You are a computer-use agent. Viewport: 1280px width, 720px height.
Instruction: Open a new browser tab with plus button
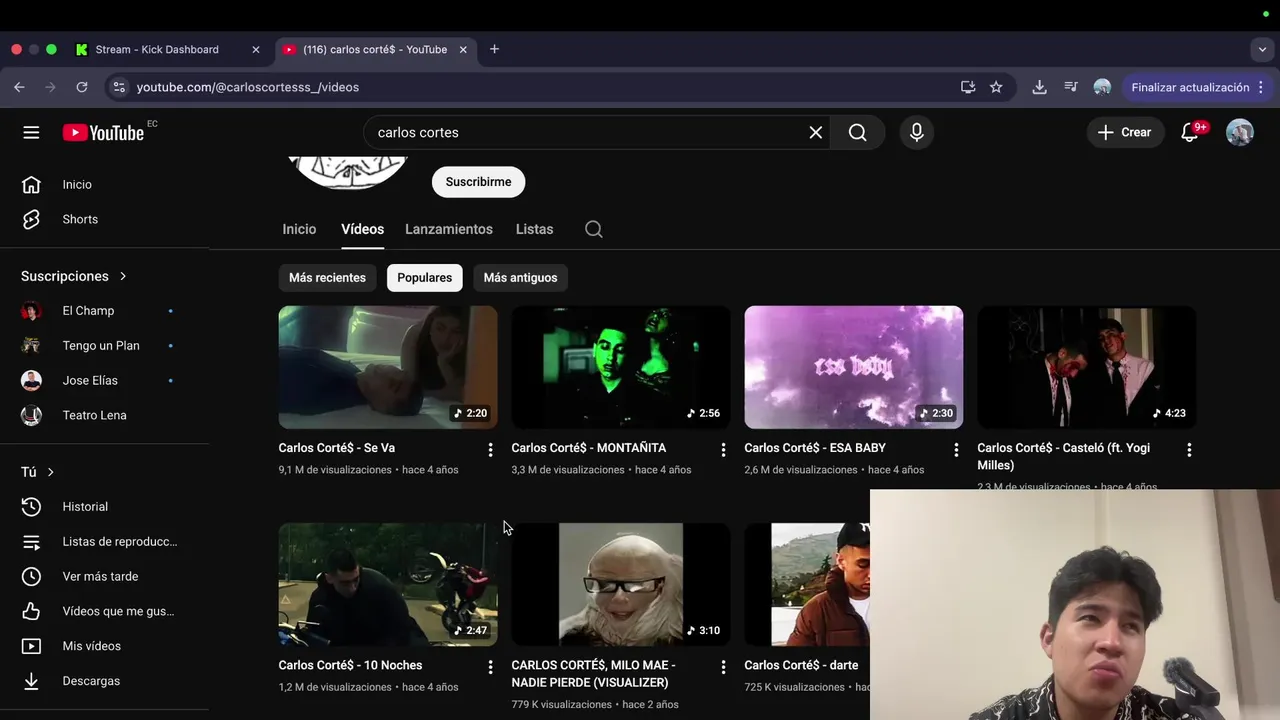494,49
